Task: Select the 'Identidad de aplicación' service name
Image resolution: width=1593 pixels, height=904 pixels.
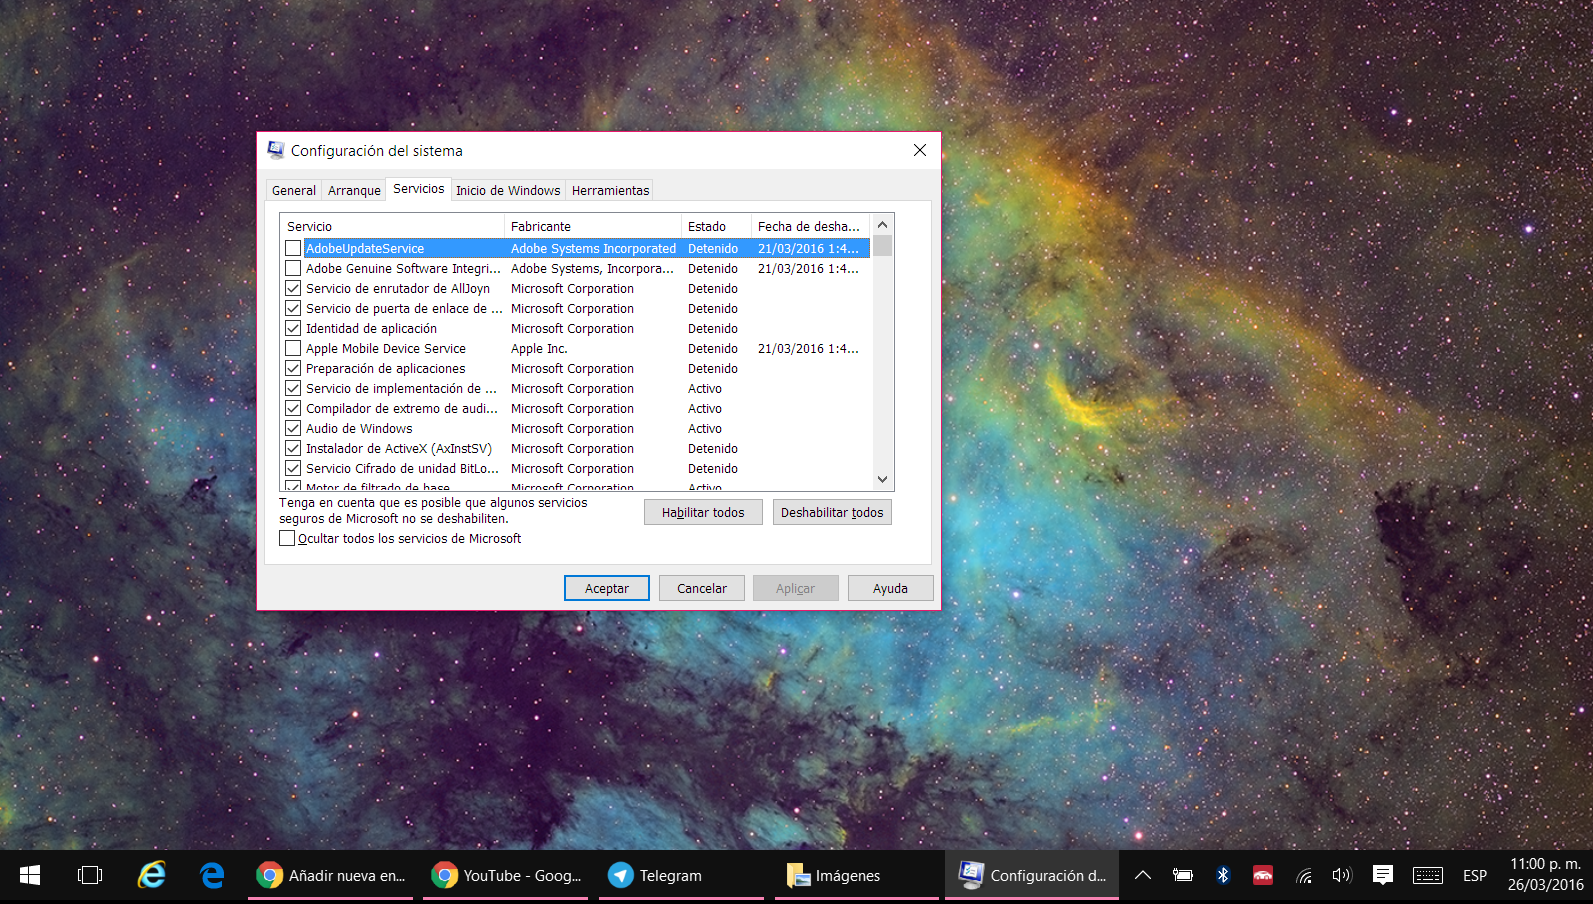Action: tap(371, 328)
